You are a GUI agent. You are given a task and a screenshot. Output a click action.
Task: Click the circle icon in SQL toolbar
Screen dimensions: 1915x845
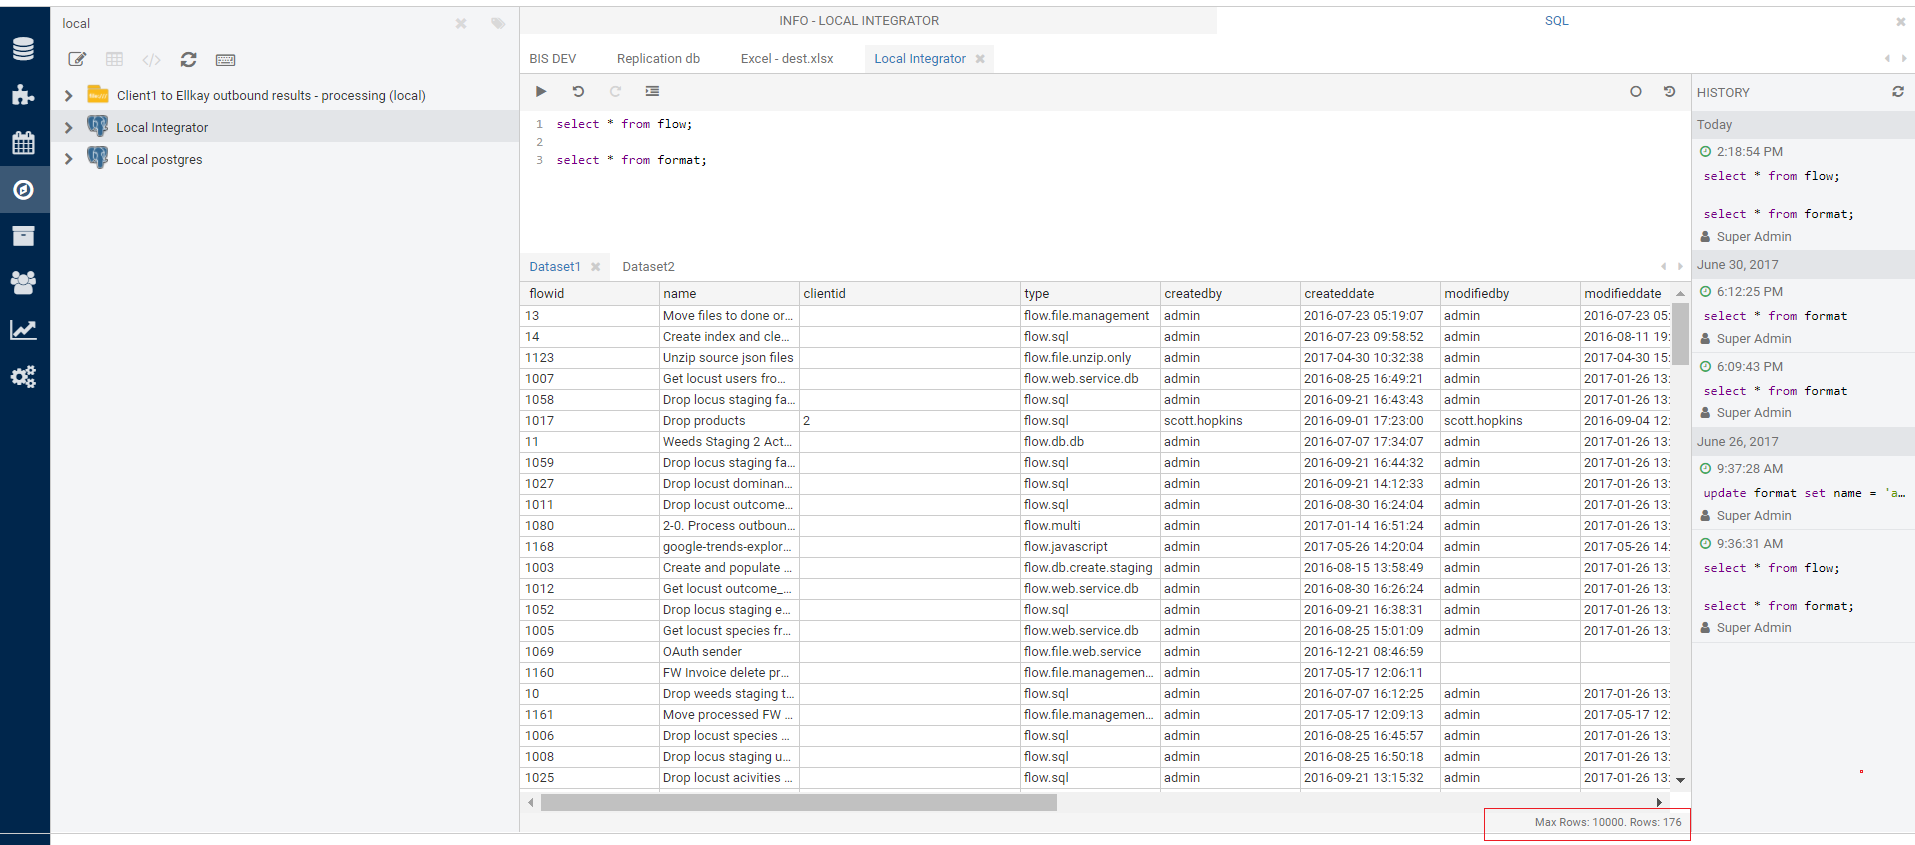coord(1636,91)
